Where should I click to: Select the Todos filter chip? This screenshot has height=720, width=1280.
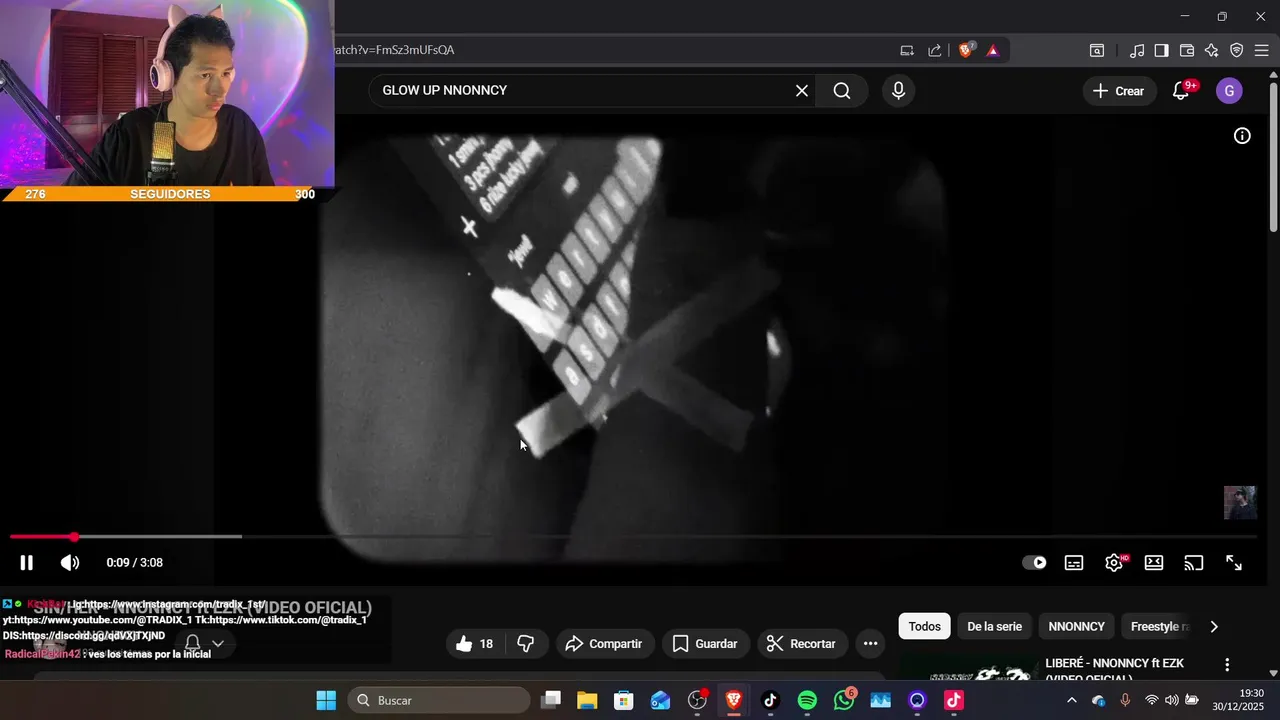[925, 627]
